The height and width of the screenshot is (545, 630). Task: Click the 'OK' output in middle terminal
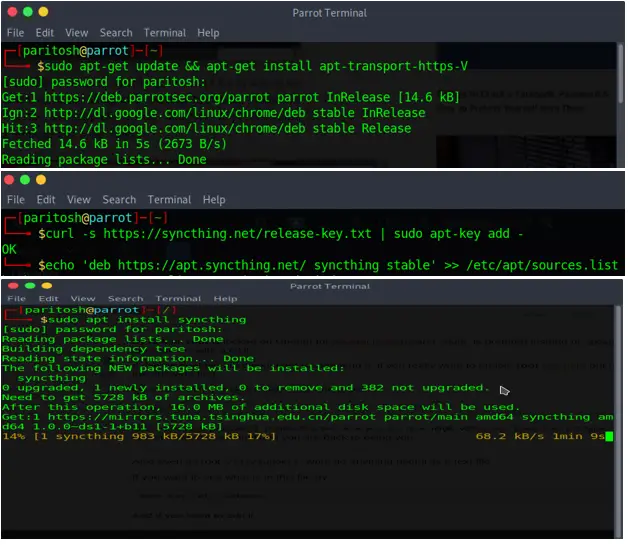[9, 250]
